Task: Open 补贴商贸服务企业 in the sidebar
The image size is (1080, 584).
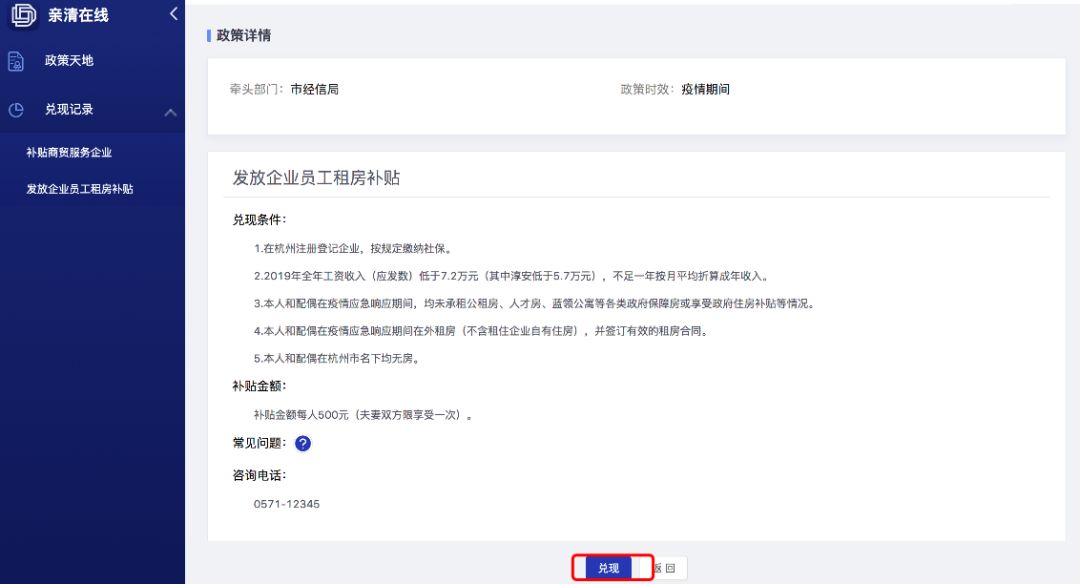Action: pyautogui.click(x=69, y=153)
